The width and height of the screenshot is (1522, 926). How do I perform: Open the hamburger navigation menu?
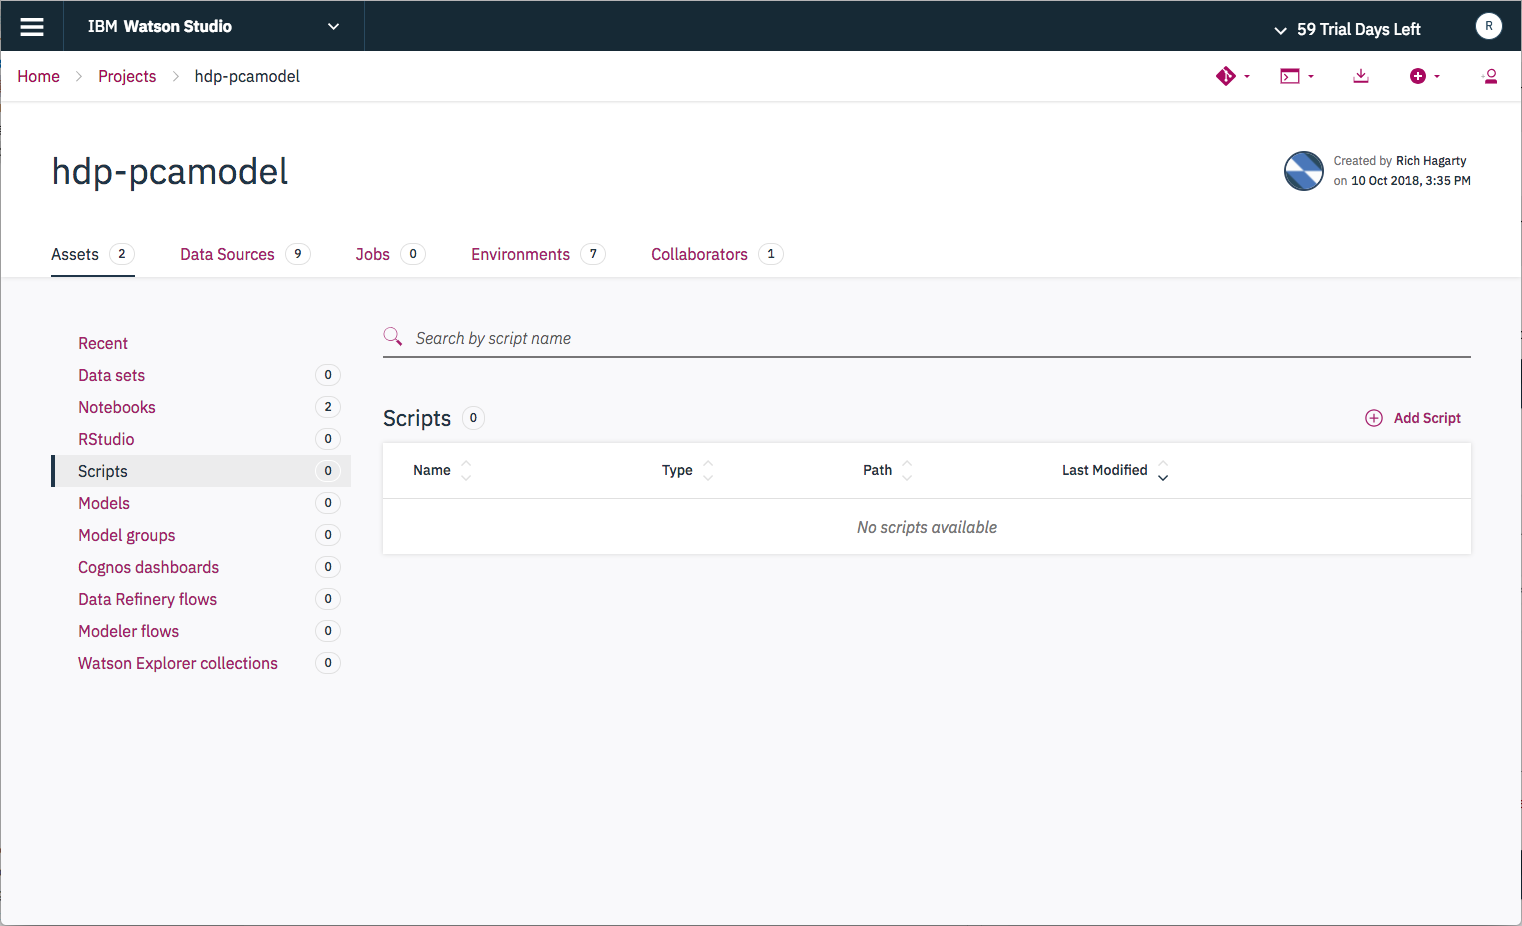(32, 27)
